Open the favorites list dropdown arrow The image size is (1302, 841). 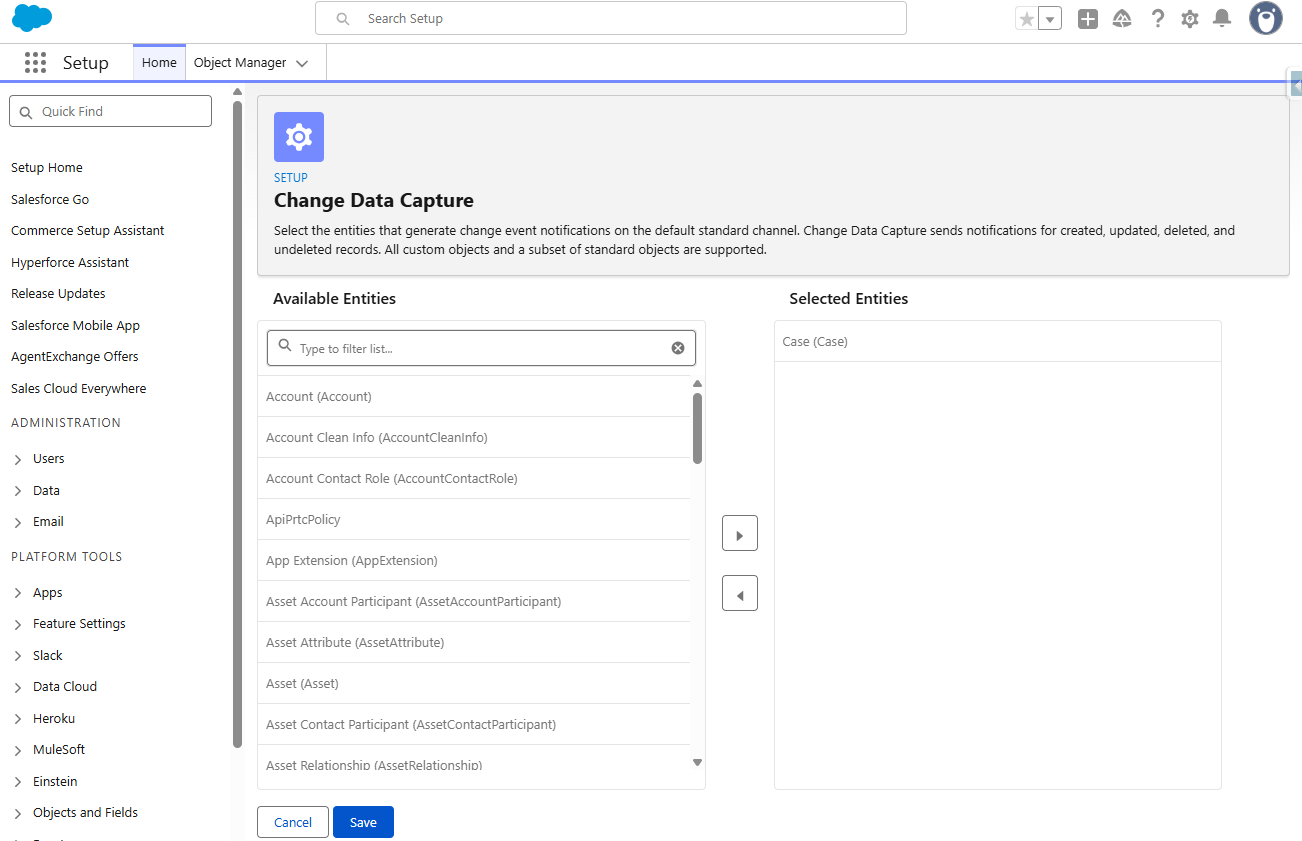pos(1050,19)
